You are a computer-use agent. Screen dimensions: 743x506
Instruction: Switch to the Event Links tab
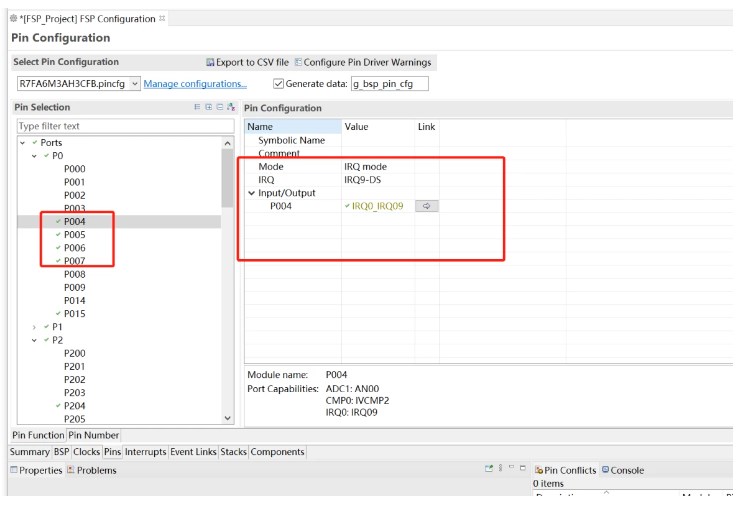coord(193,452)
